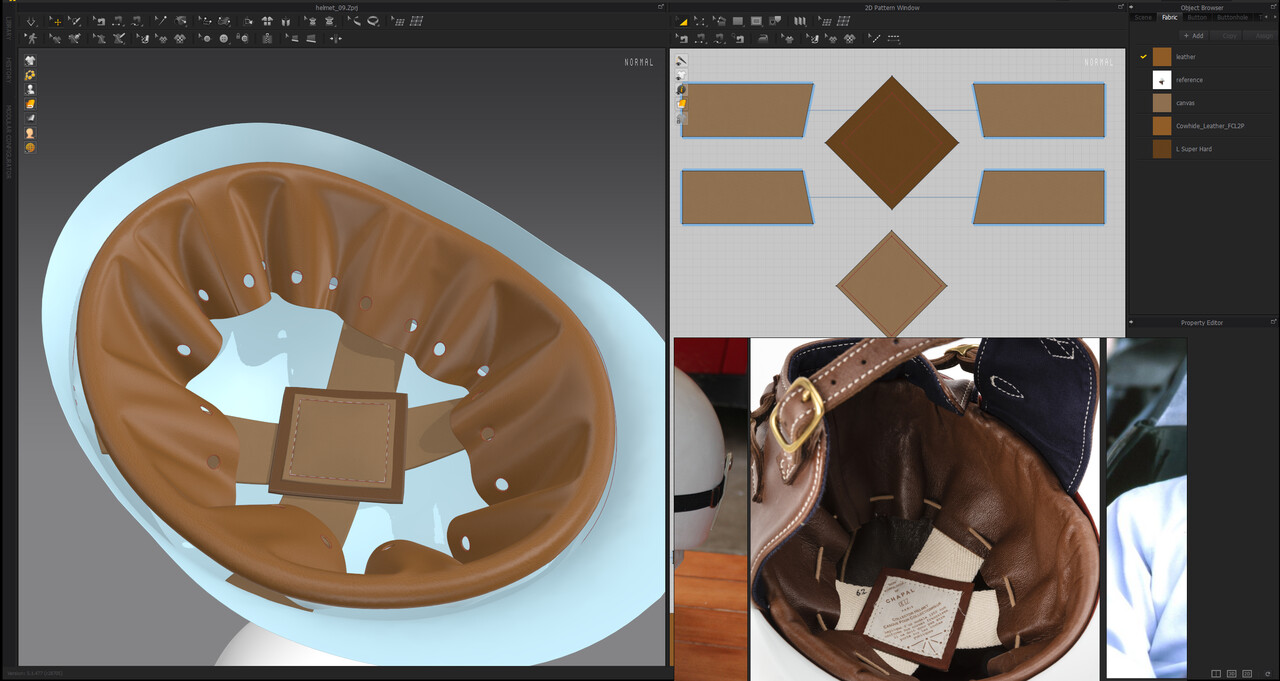The height and width of the screenshot is (681, 1280).
Task: Click the orange fabric icon in 2D window sidebar
Action: [x=682, y=103]
